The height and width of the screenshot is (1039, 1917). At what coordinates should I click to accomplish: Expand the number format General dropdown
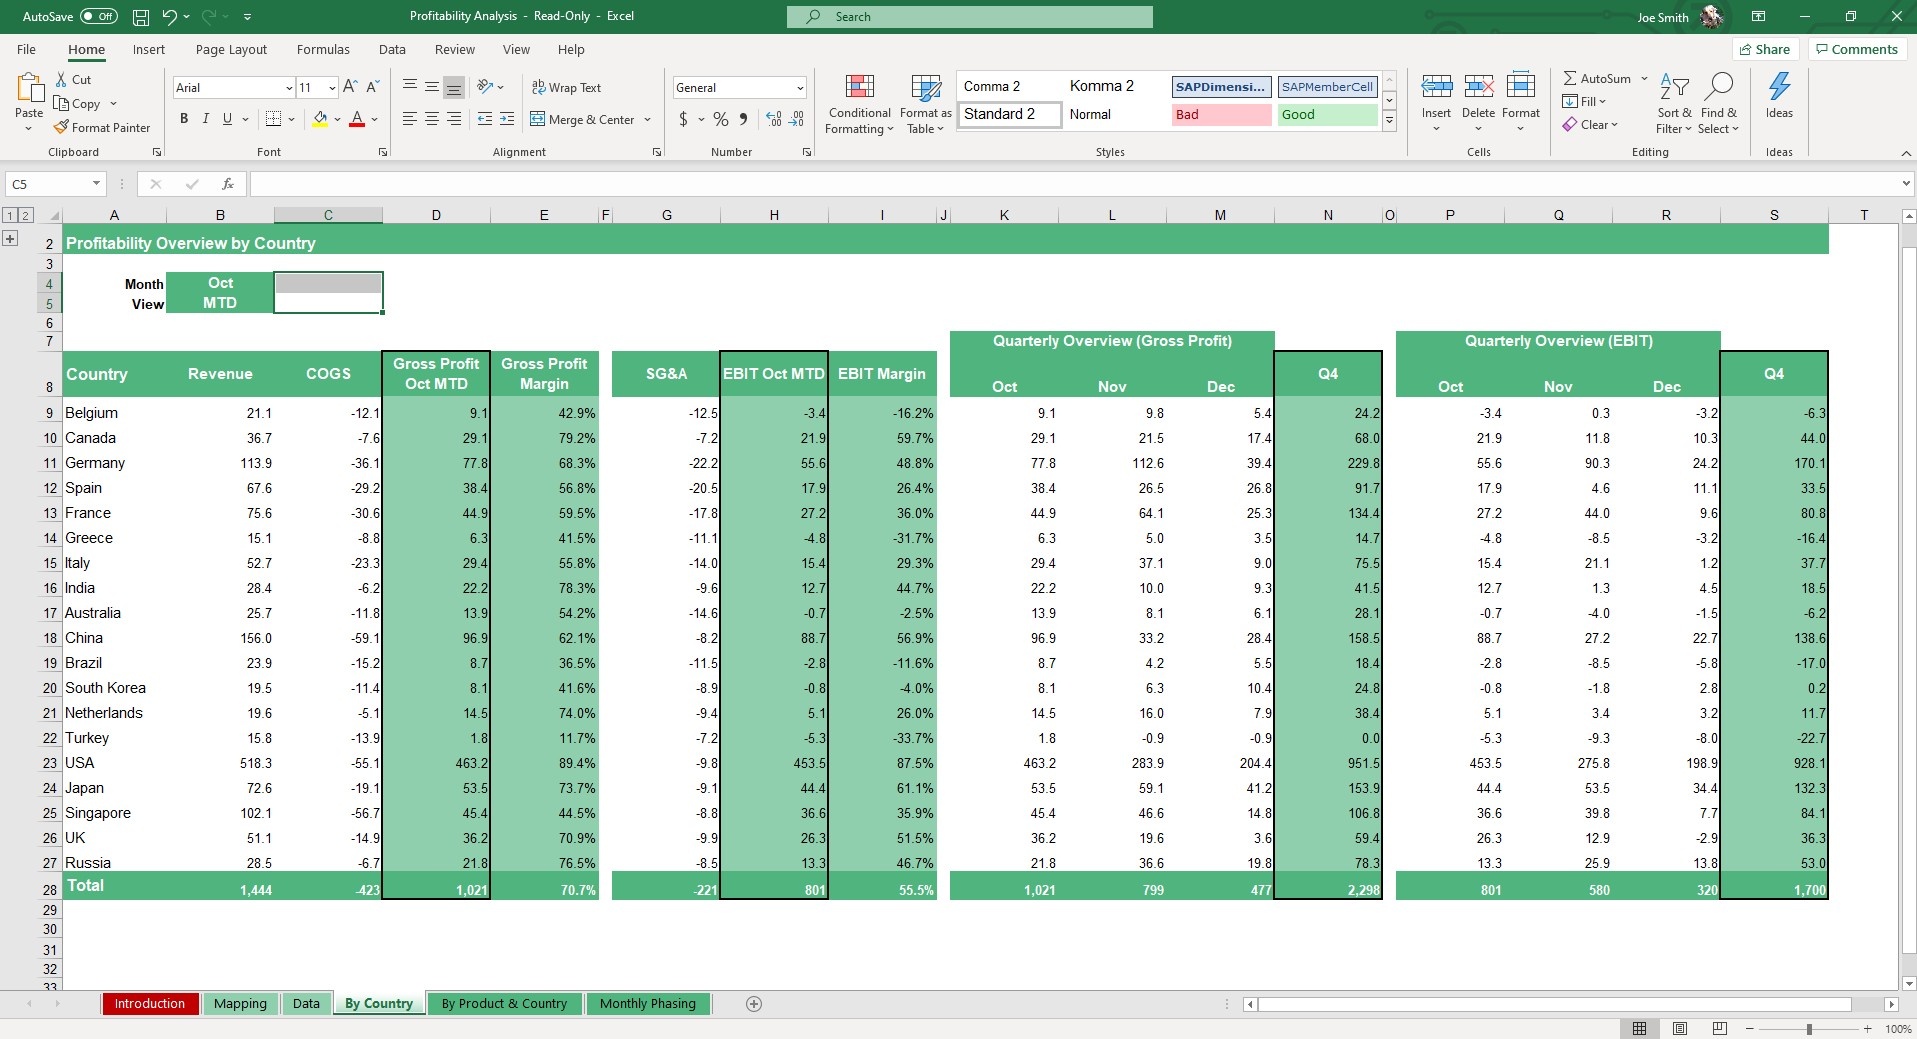click(x=799, y=88)
